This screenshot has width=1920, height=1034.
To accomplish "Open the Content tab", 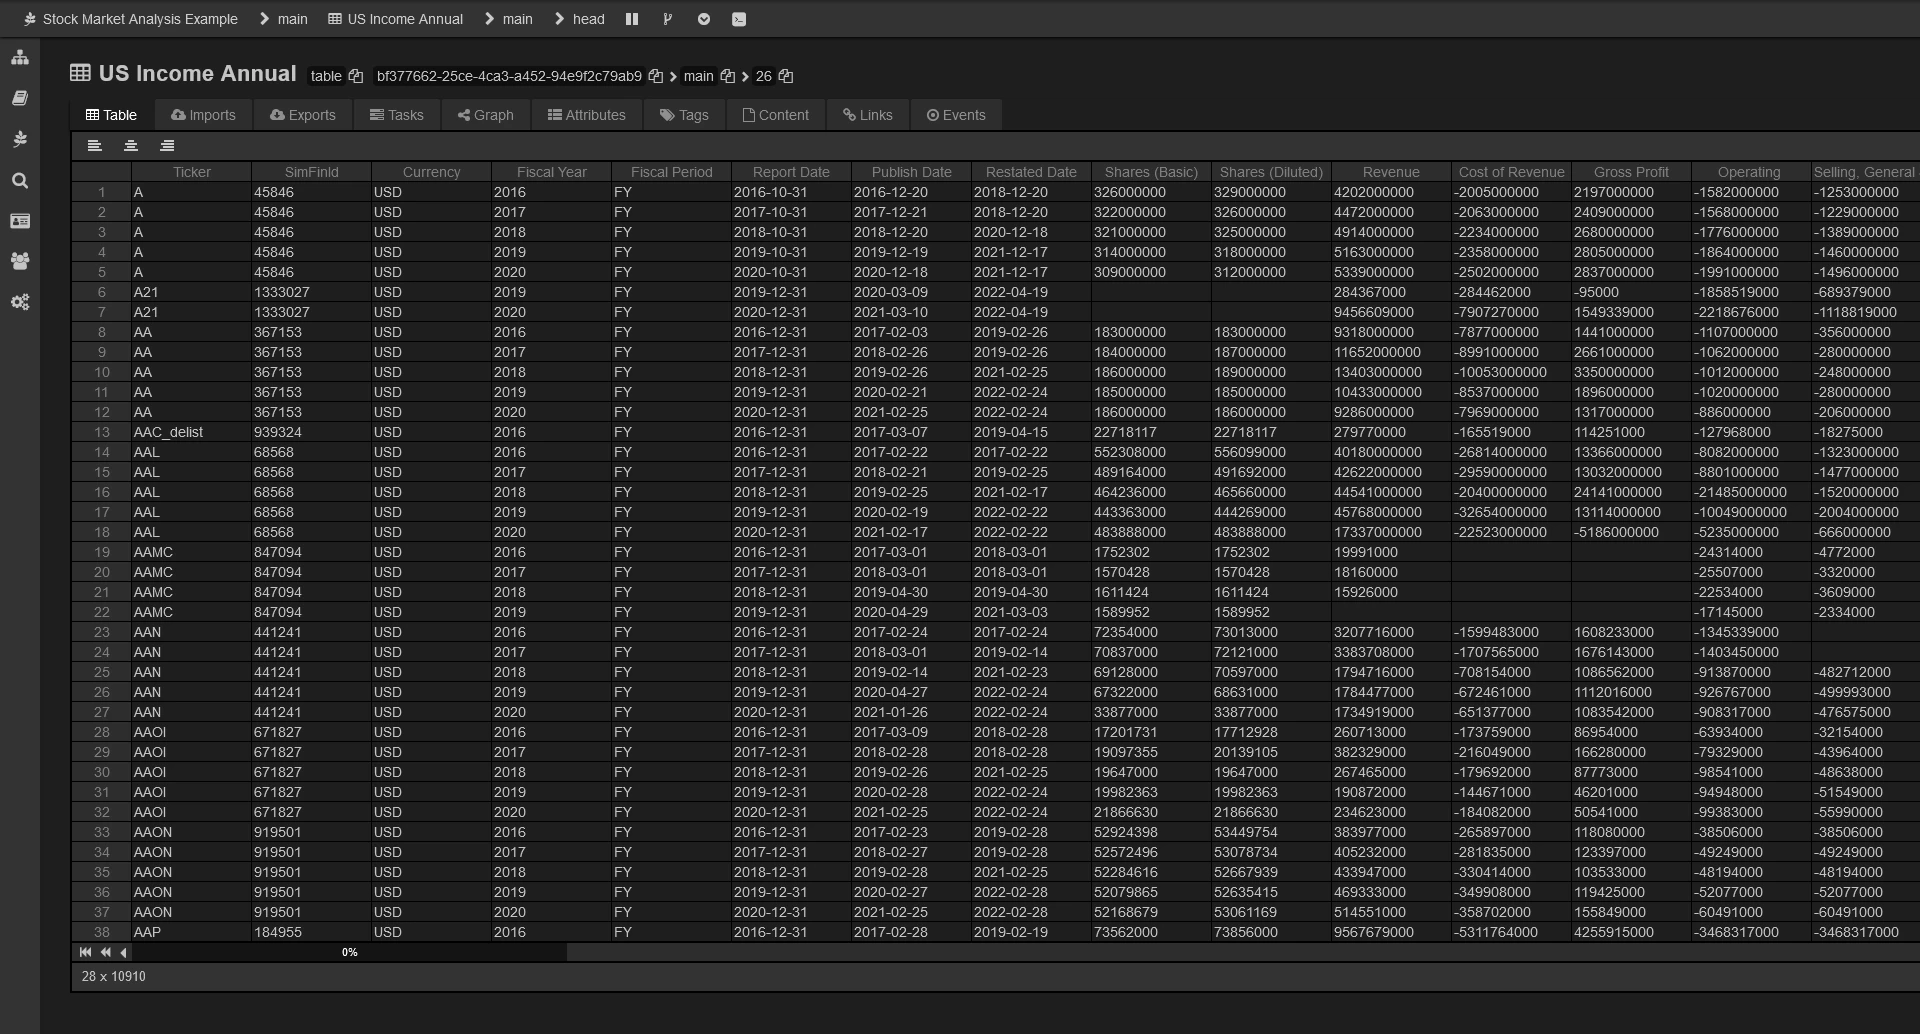I will [x=776, y=115].
